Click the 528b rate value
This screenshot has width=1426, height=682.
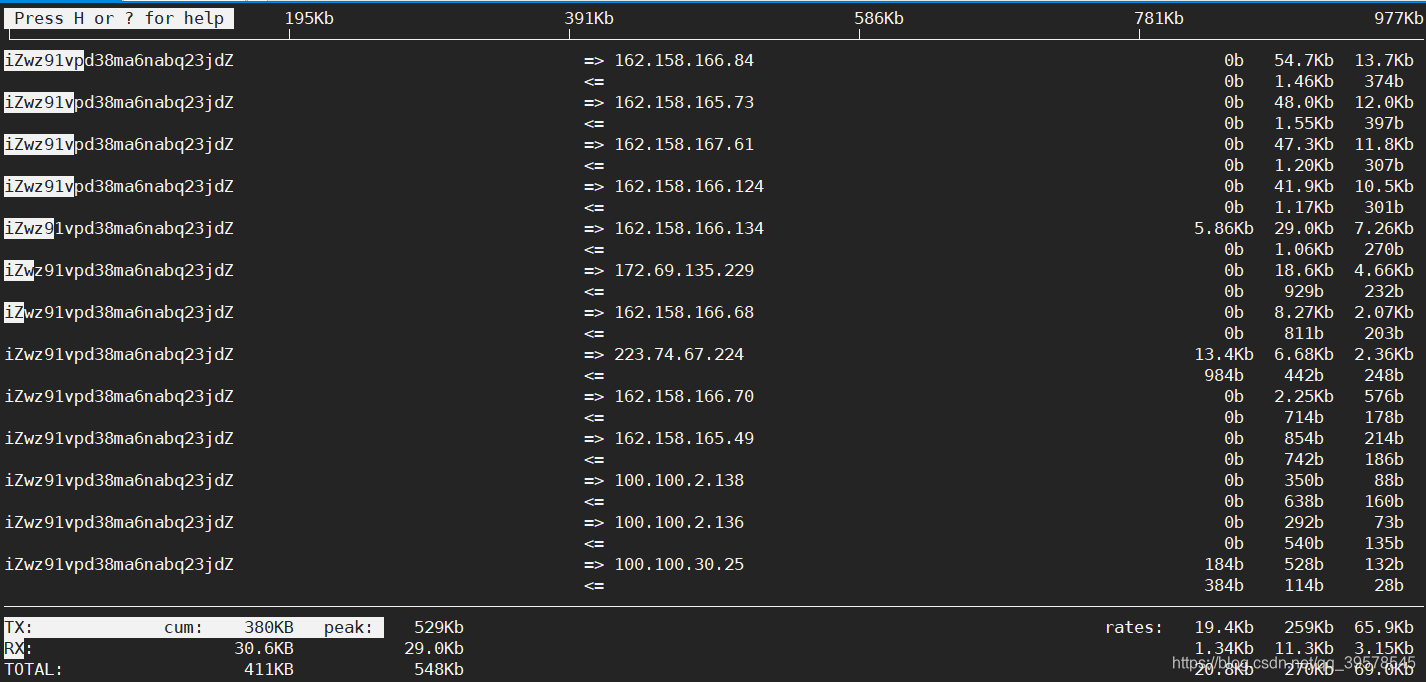[1304, 565]
